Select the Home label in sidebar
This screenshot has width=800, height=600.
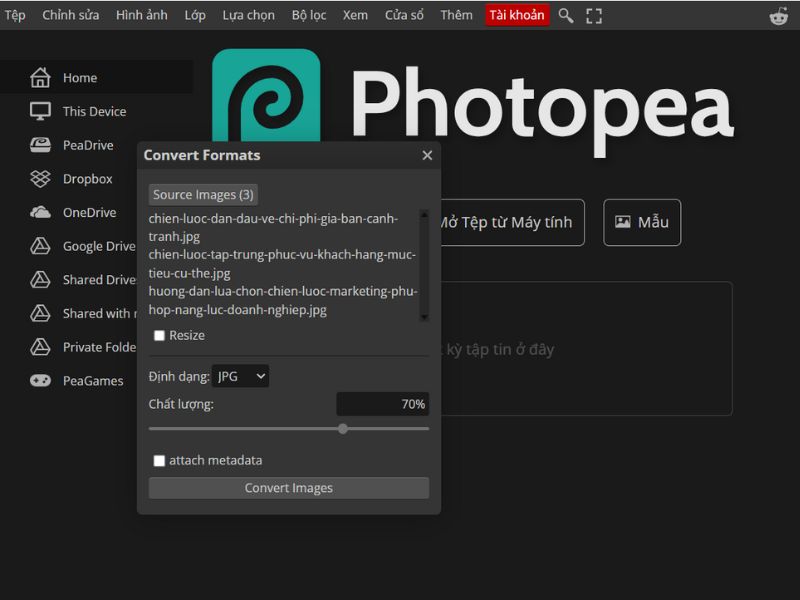click(80, 78)
